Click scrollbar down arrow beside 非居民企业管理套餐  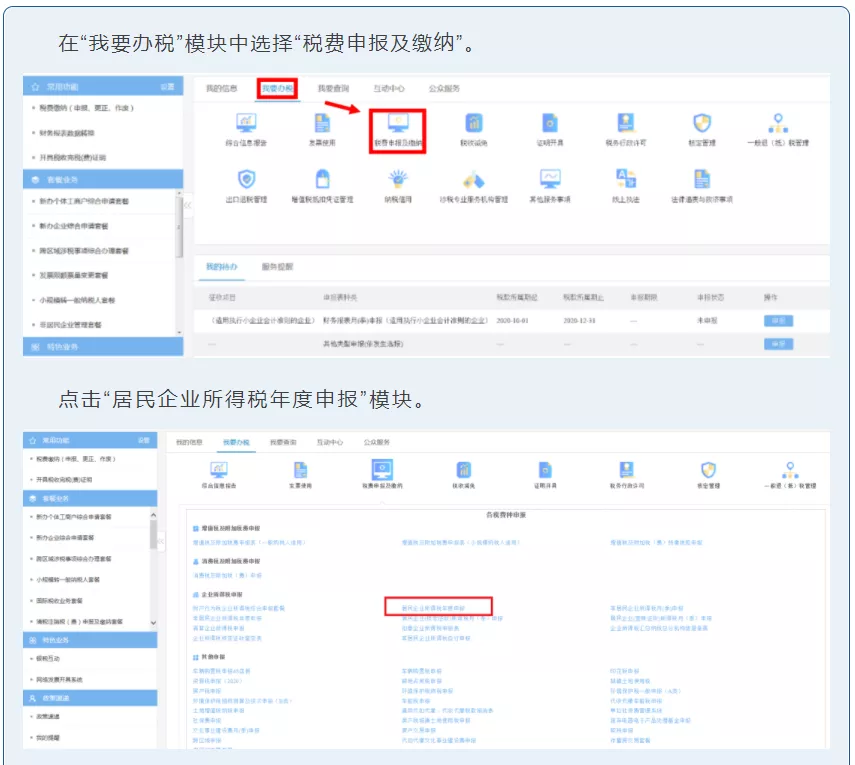179,332
